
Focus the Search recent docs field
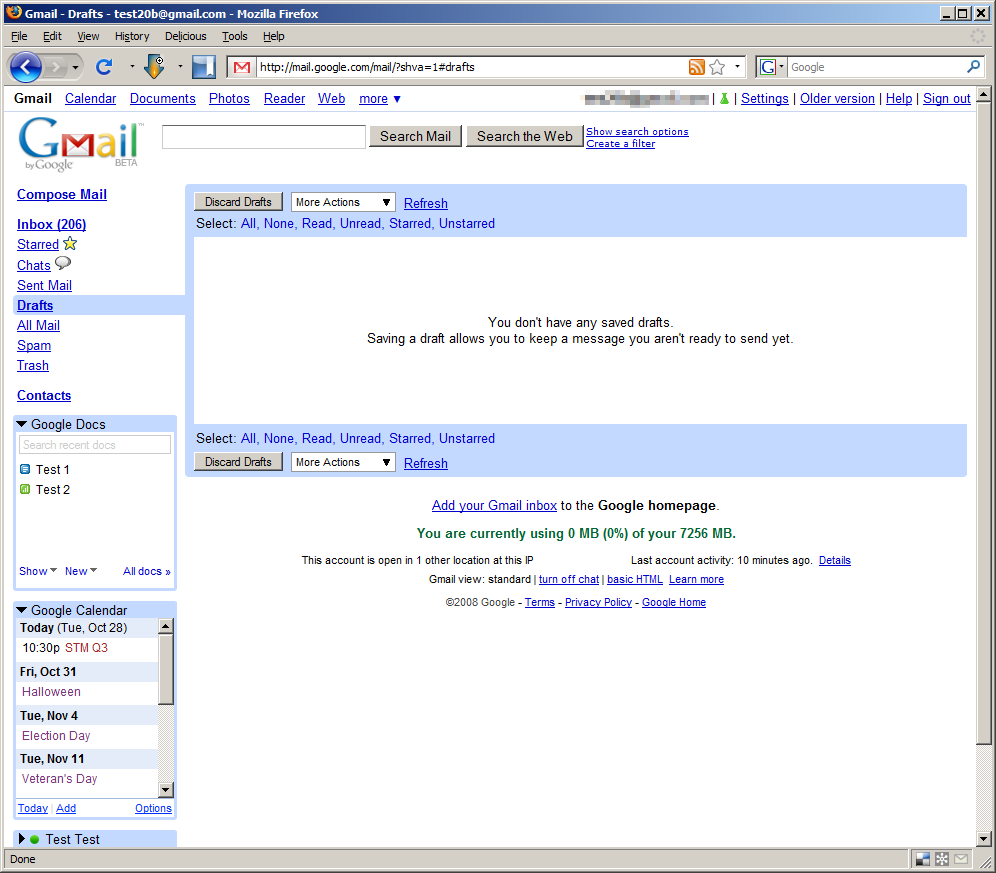pos(95,445)
